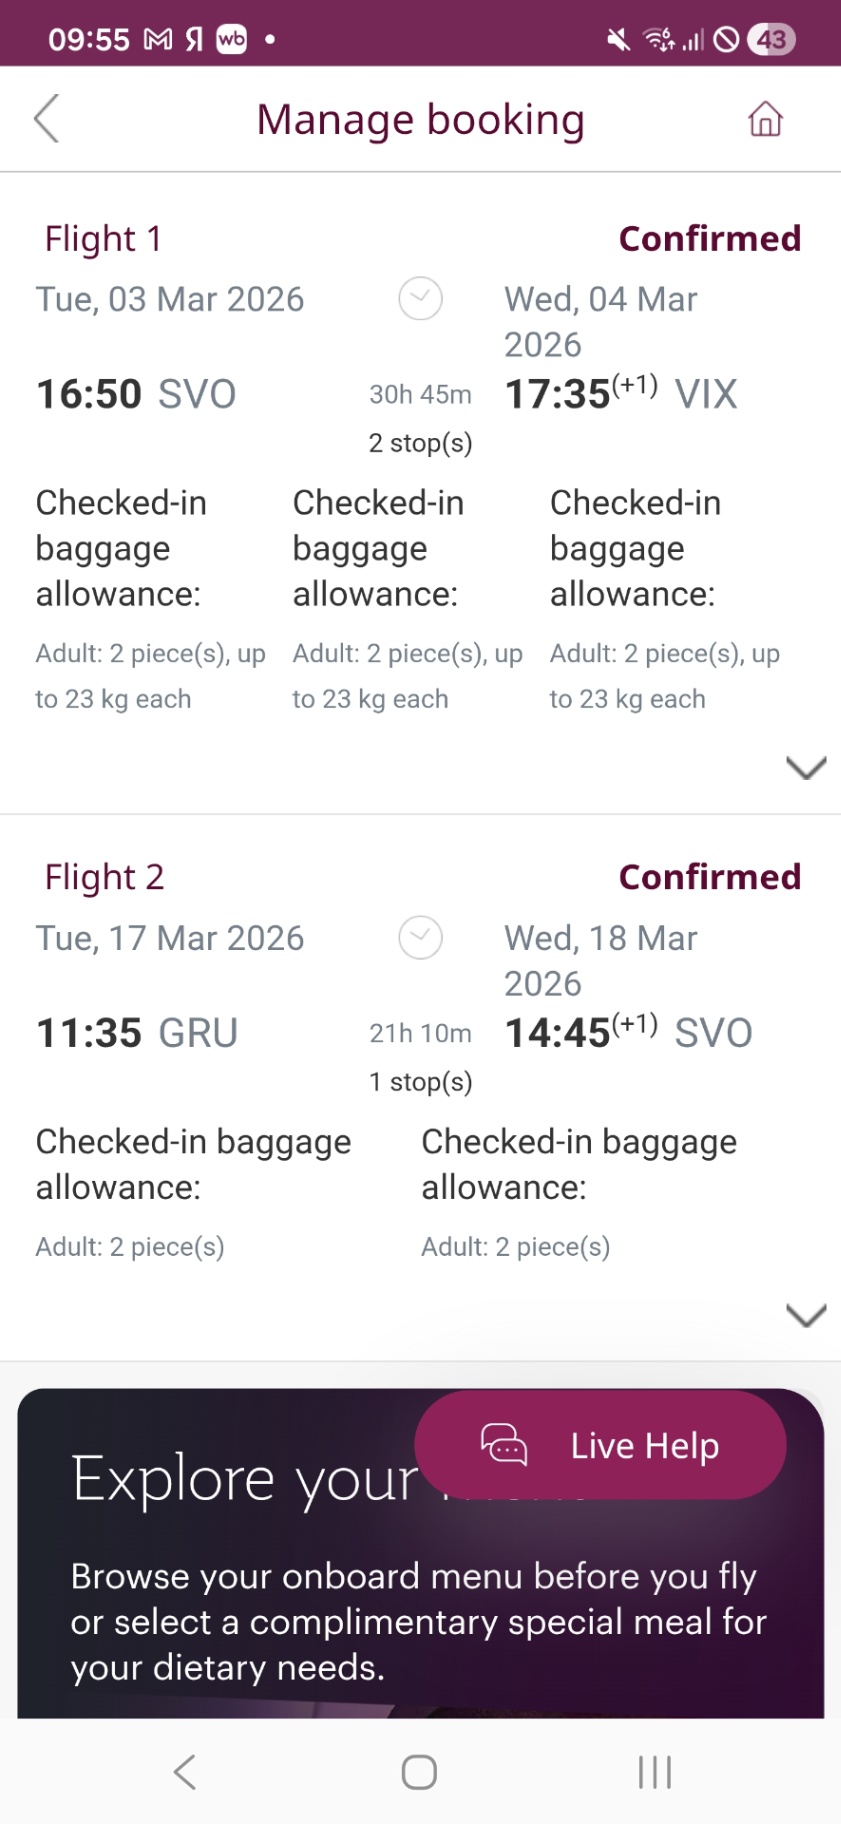Expand Flight 1 details chevron
The width and height of the screenshot is (841, 1824).
point(806,767)
